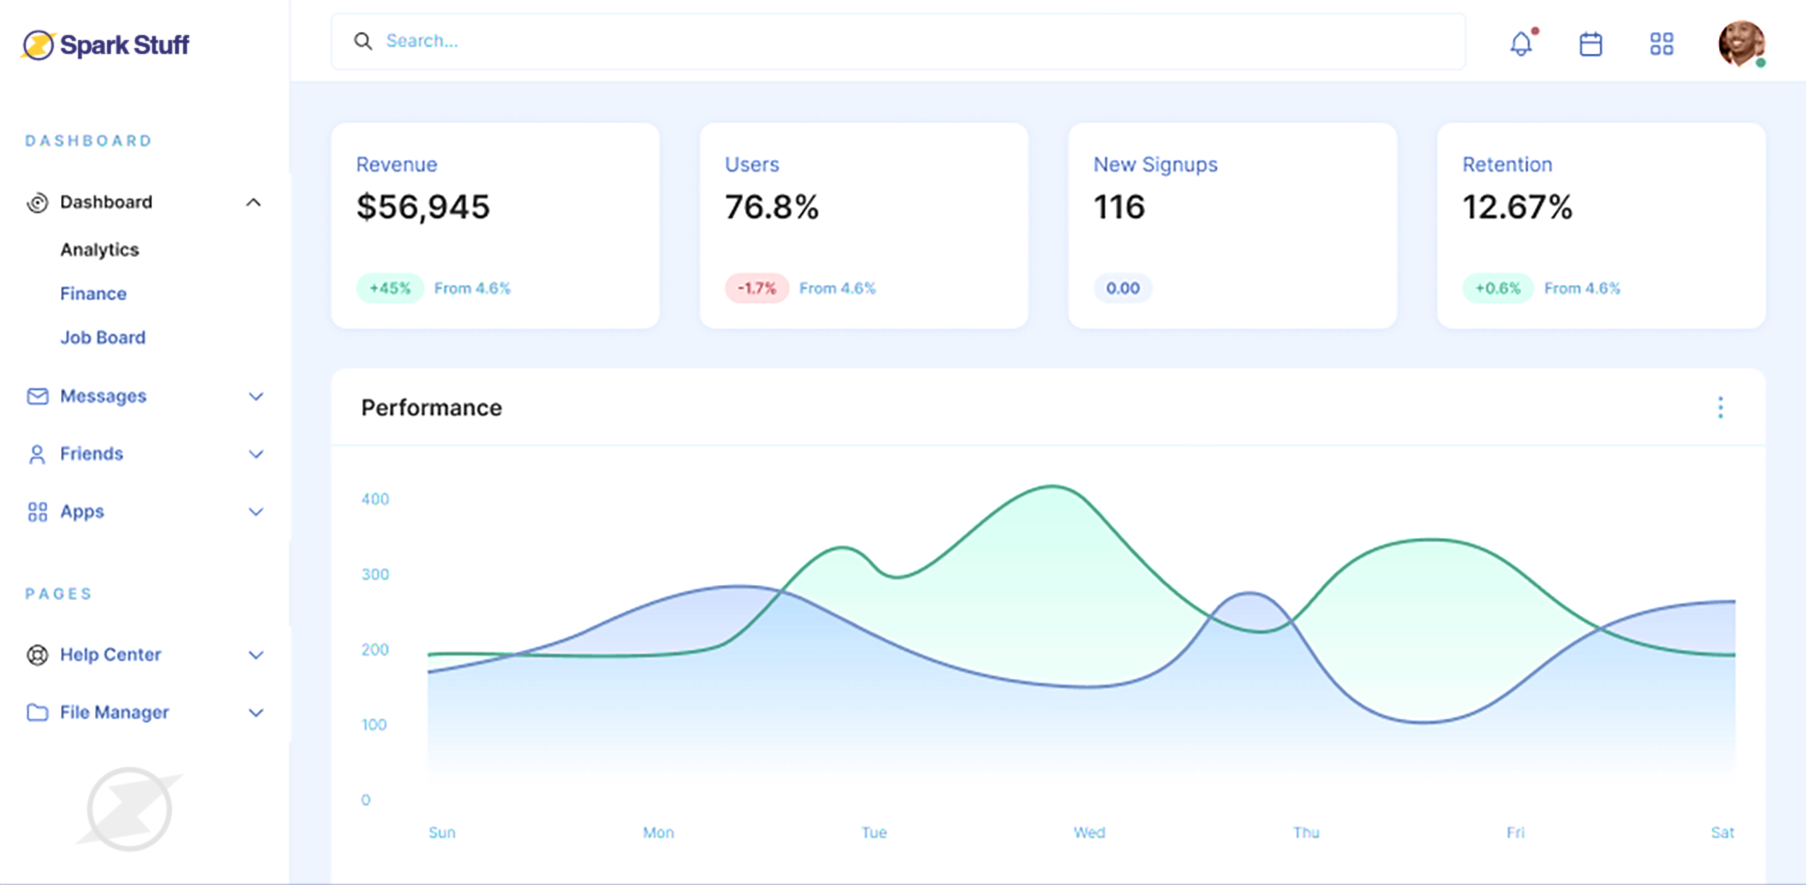
Task: Click the user profile avatar
Action: pyautogui.click(x=1741, y=44)
